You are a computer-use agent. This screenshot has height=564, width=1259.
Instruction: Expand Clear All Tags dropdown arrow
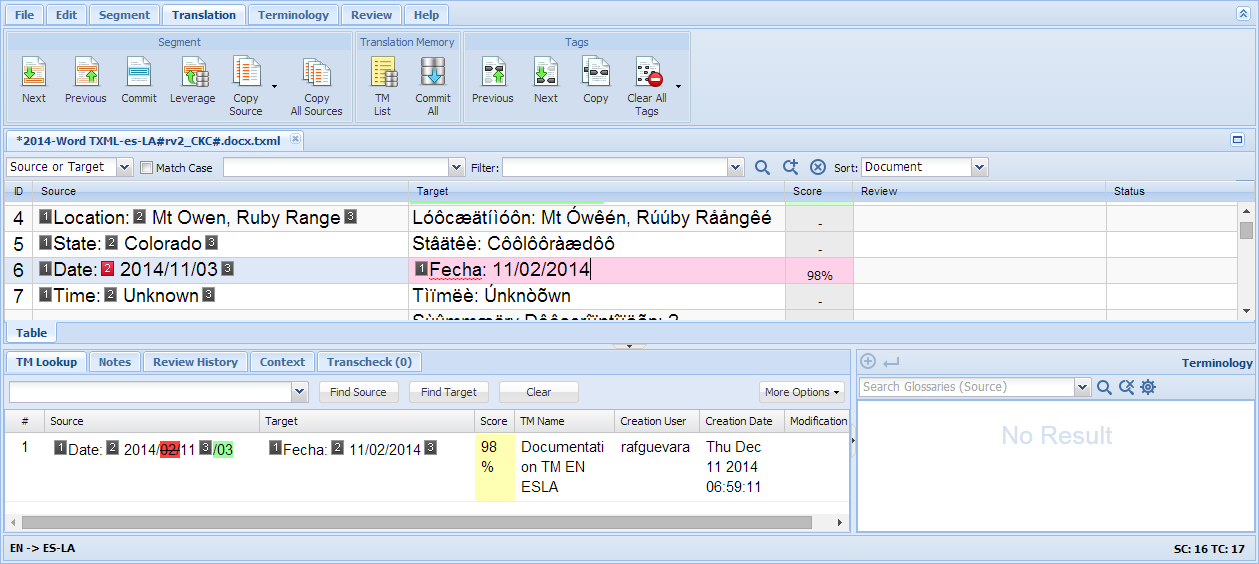point(678,87)
